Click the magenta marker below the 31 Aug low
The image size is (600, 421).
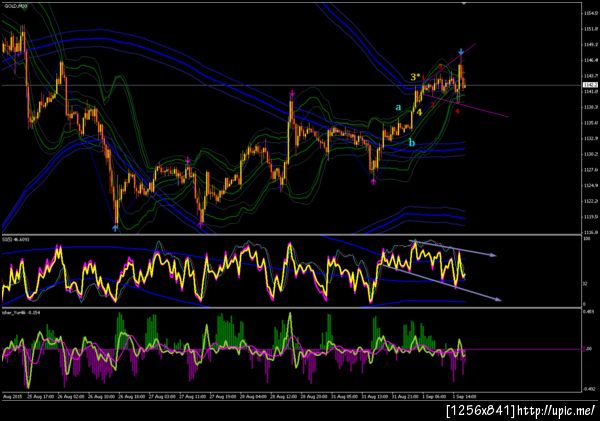tap(373, 182)
